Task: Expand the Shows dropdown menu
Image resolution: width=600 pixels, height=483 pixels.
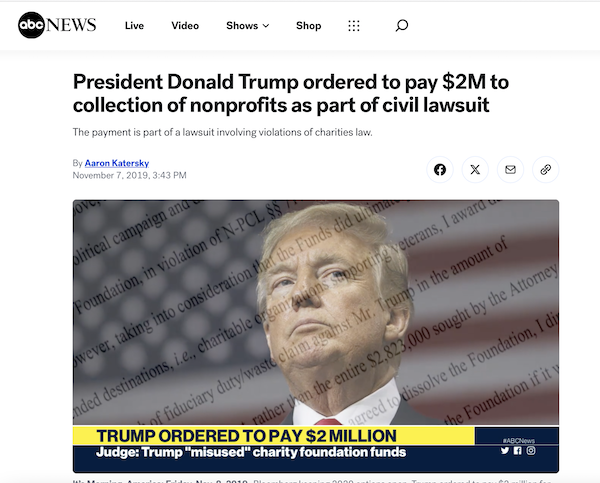Action: [248, 26]
